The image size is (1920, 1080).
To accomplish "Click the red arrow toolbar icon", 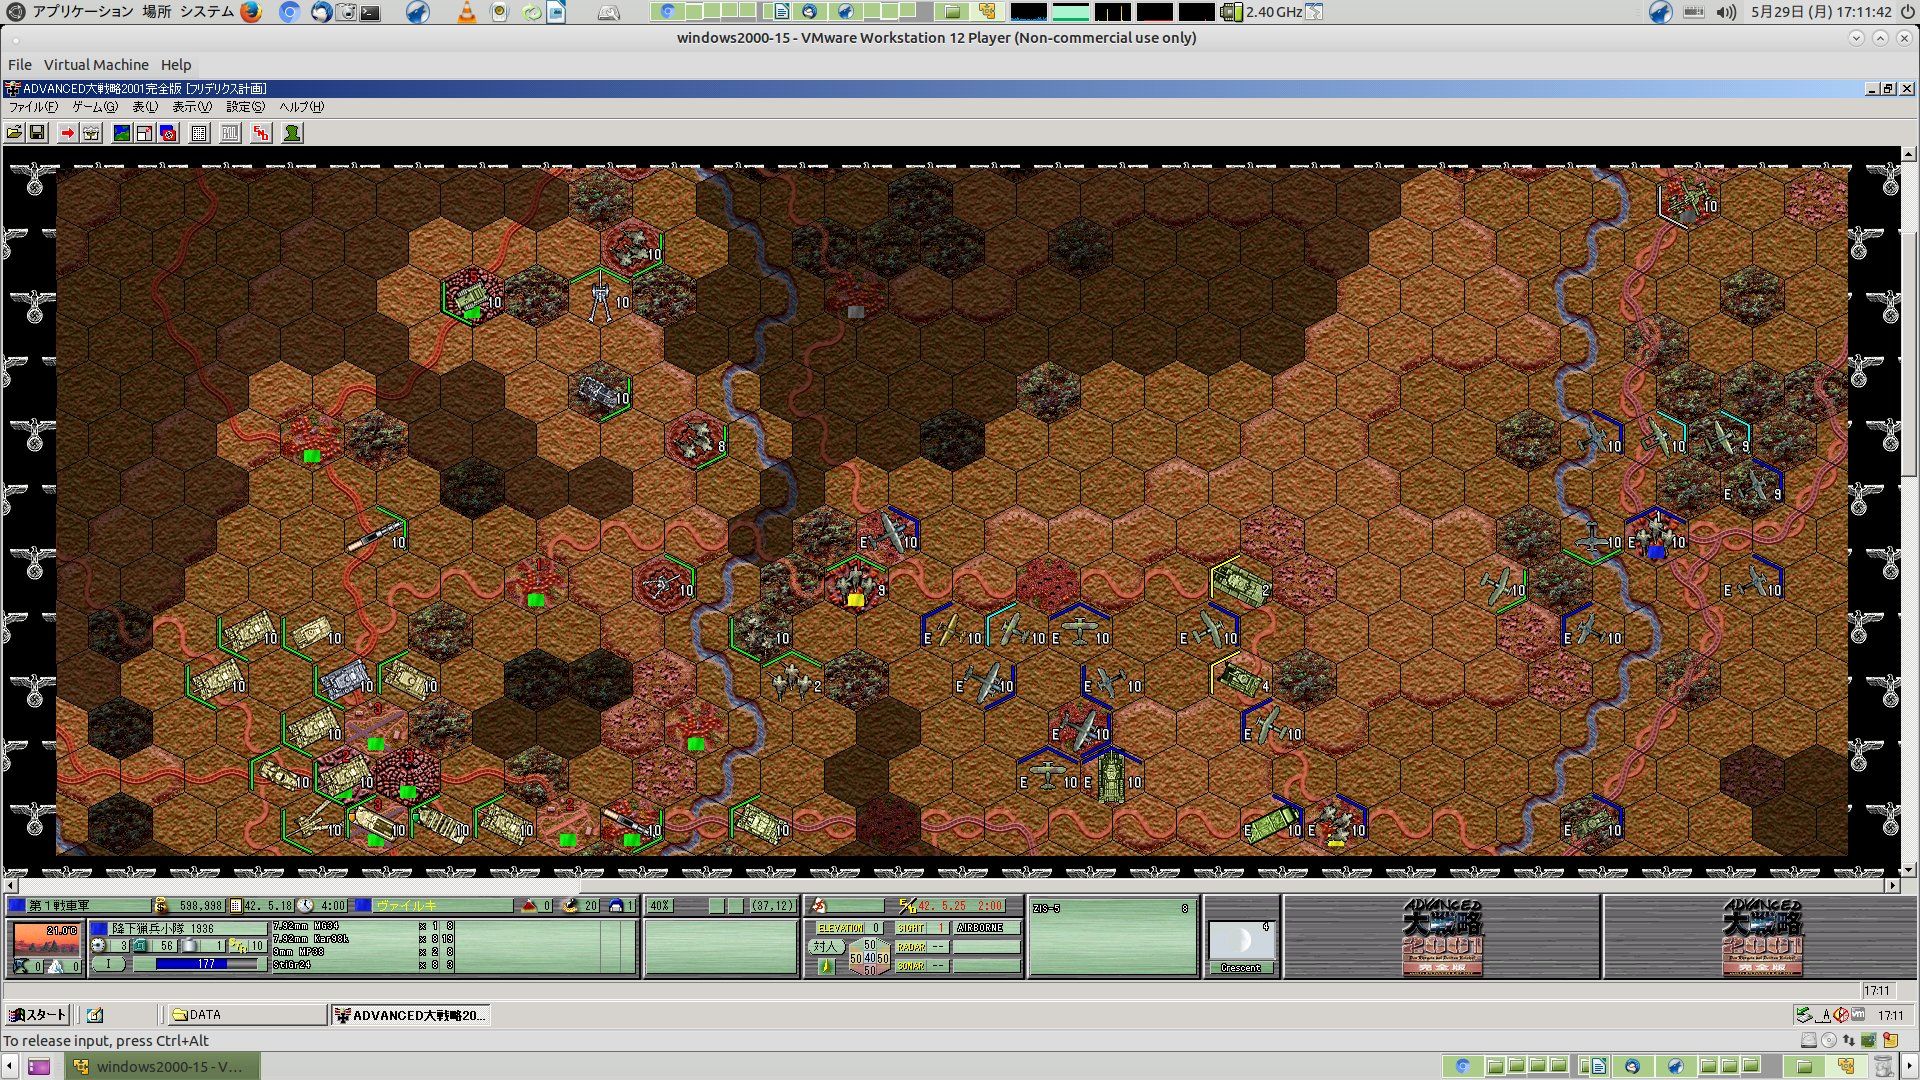I will pos(67,133).
